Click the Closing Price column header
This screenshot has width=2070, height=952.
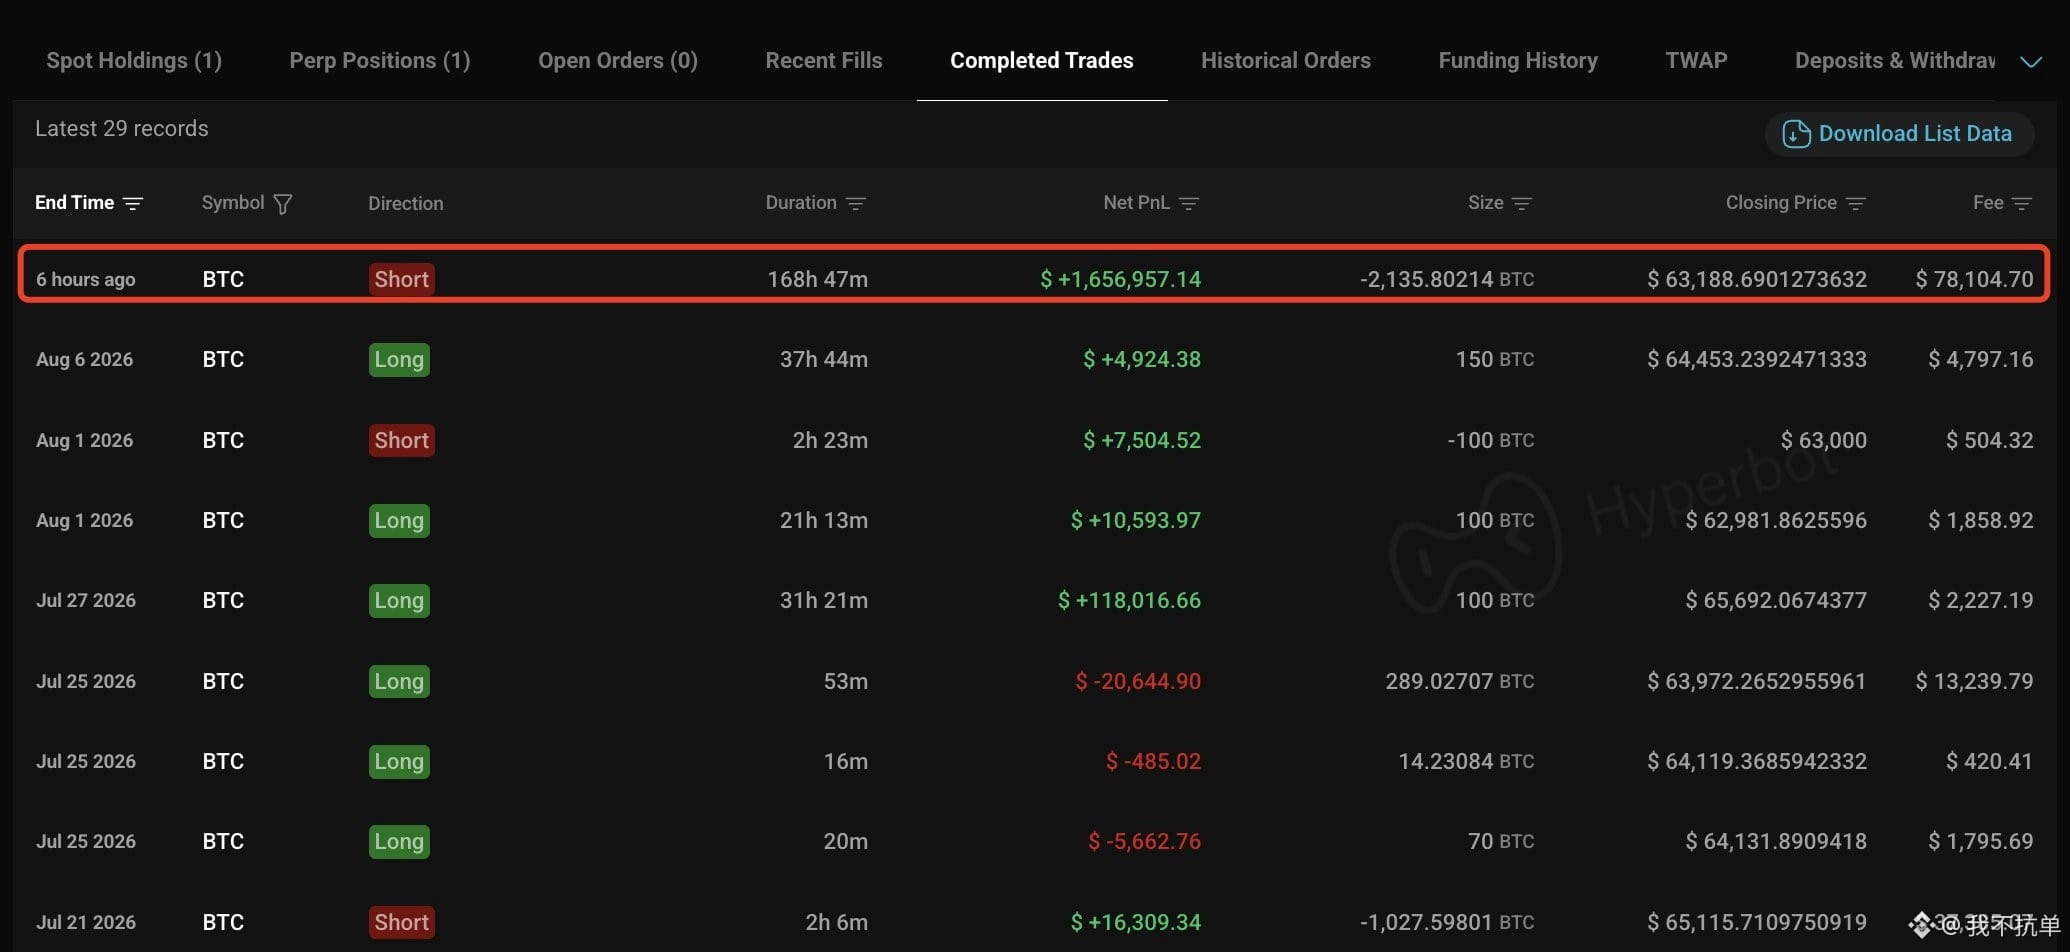pyautogui.click(x=1781, y=203)
